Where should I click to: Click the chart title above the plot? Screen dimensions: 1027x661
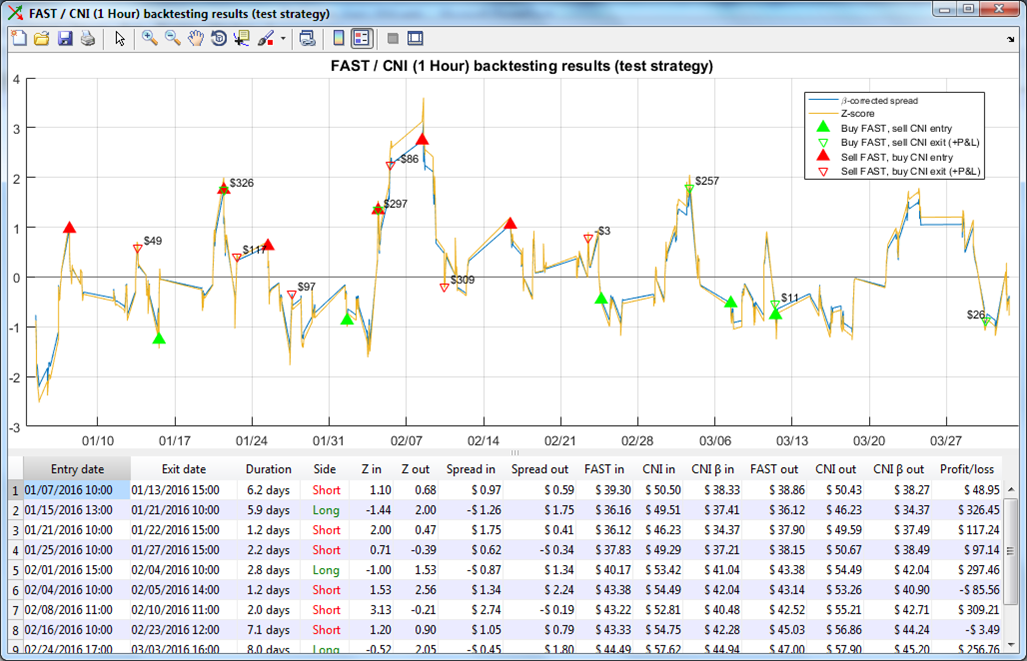coord(522,66)
